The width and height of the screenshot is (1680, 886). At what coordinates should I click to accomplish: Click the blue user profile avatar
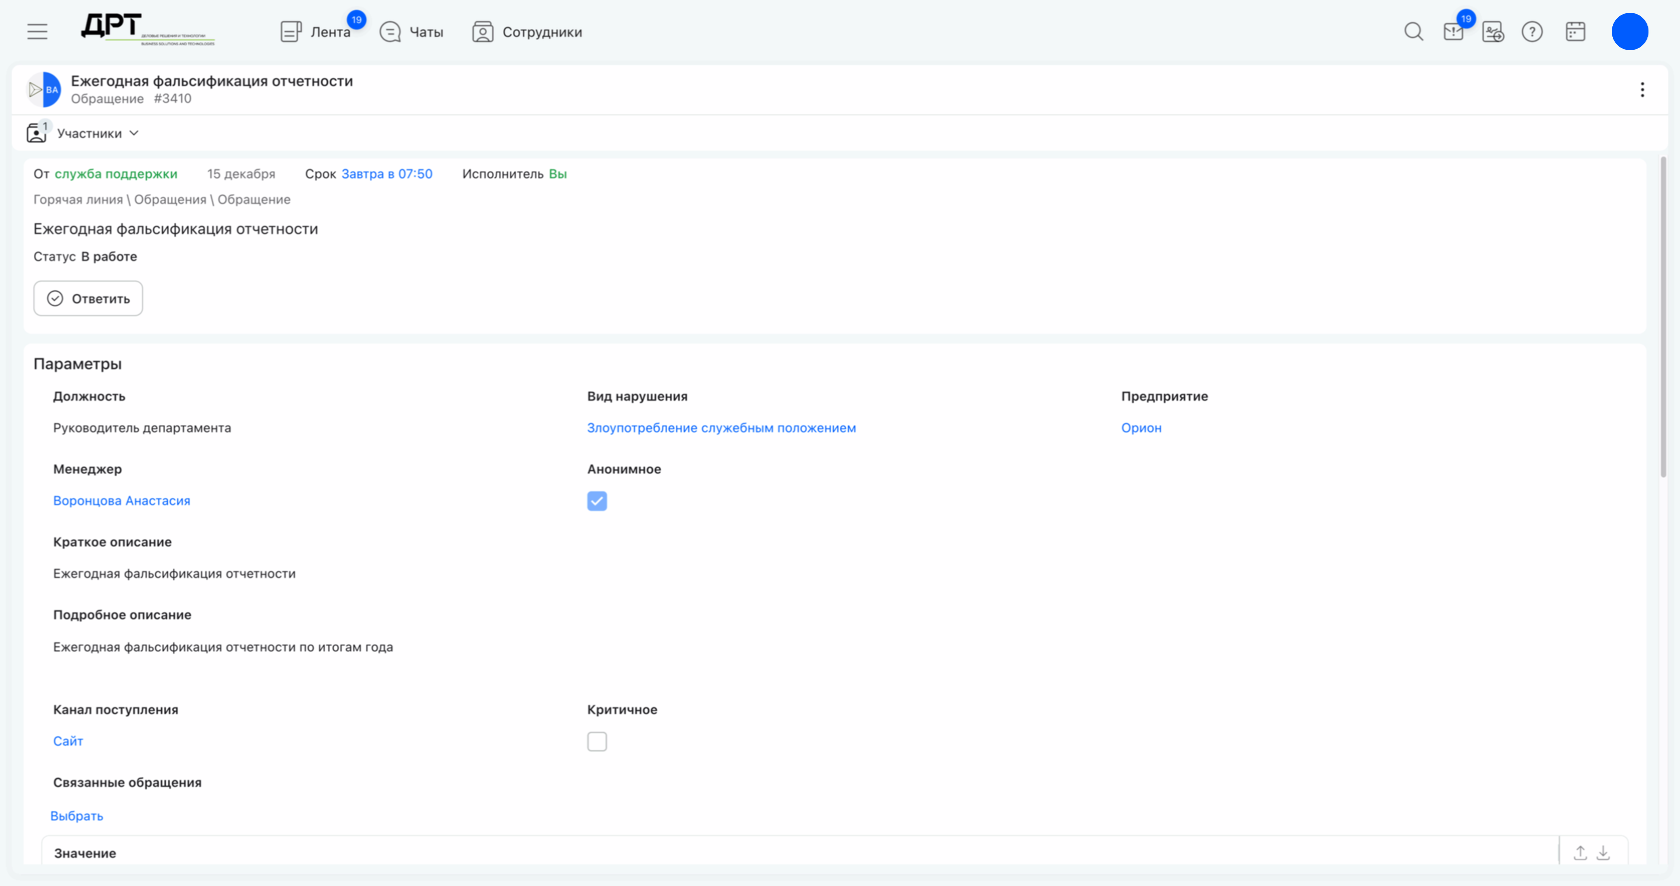coord(1630,32)
